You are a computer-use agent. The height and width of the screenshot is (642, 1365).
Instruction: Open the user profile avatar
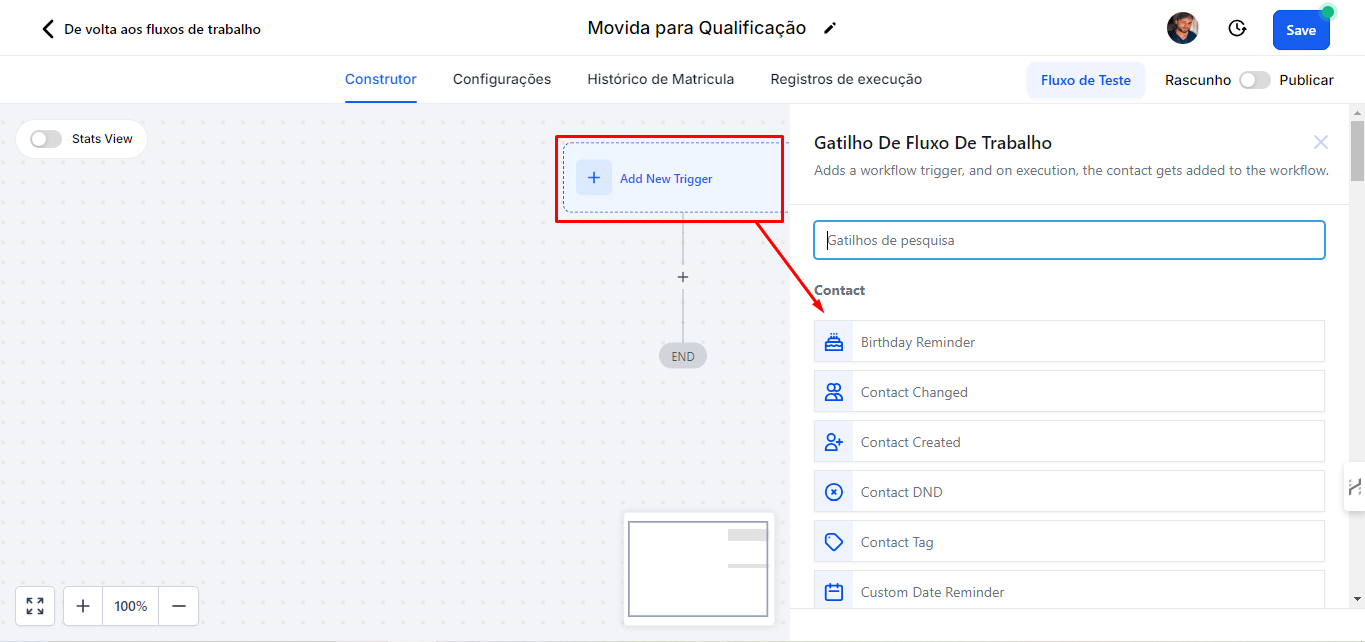[1183, 29]
